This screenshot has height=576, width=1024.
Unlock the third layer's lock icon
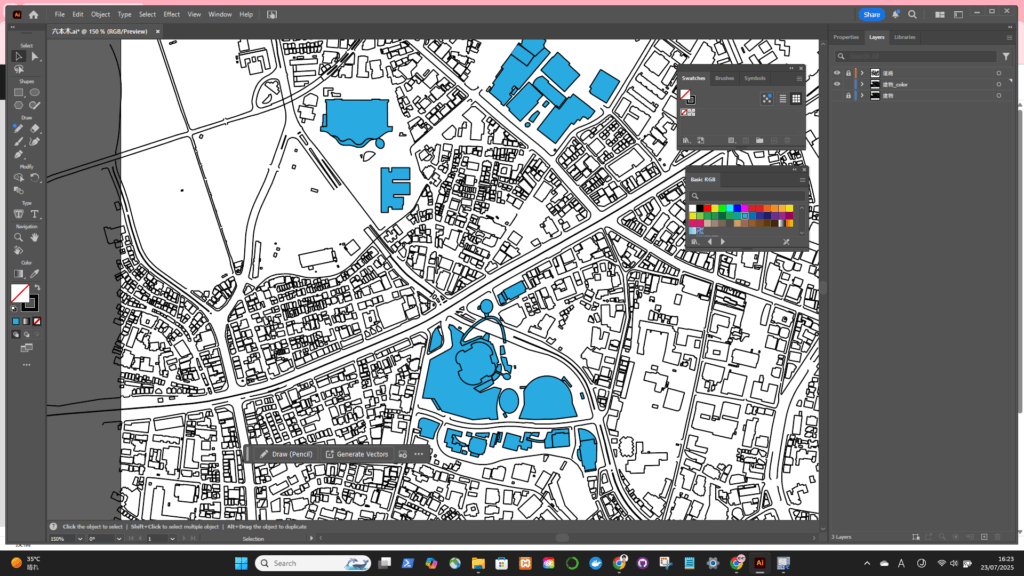pyautogui.click(x=848, y=95)
